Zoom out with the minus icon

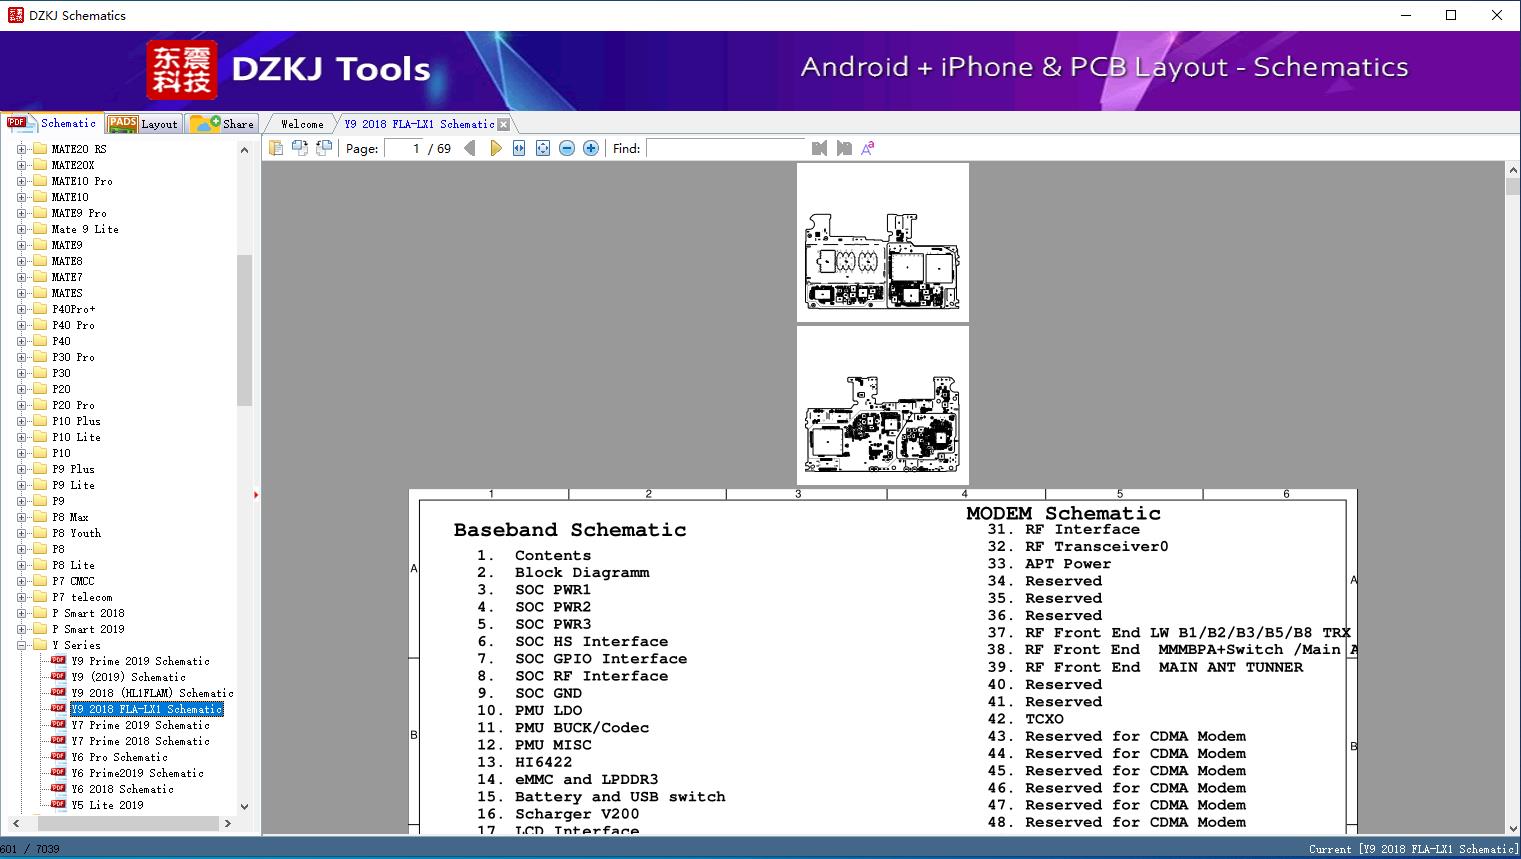pyautogui.click(x=567, y=148)
